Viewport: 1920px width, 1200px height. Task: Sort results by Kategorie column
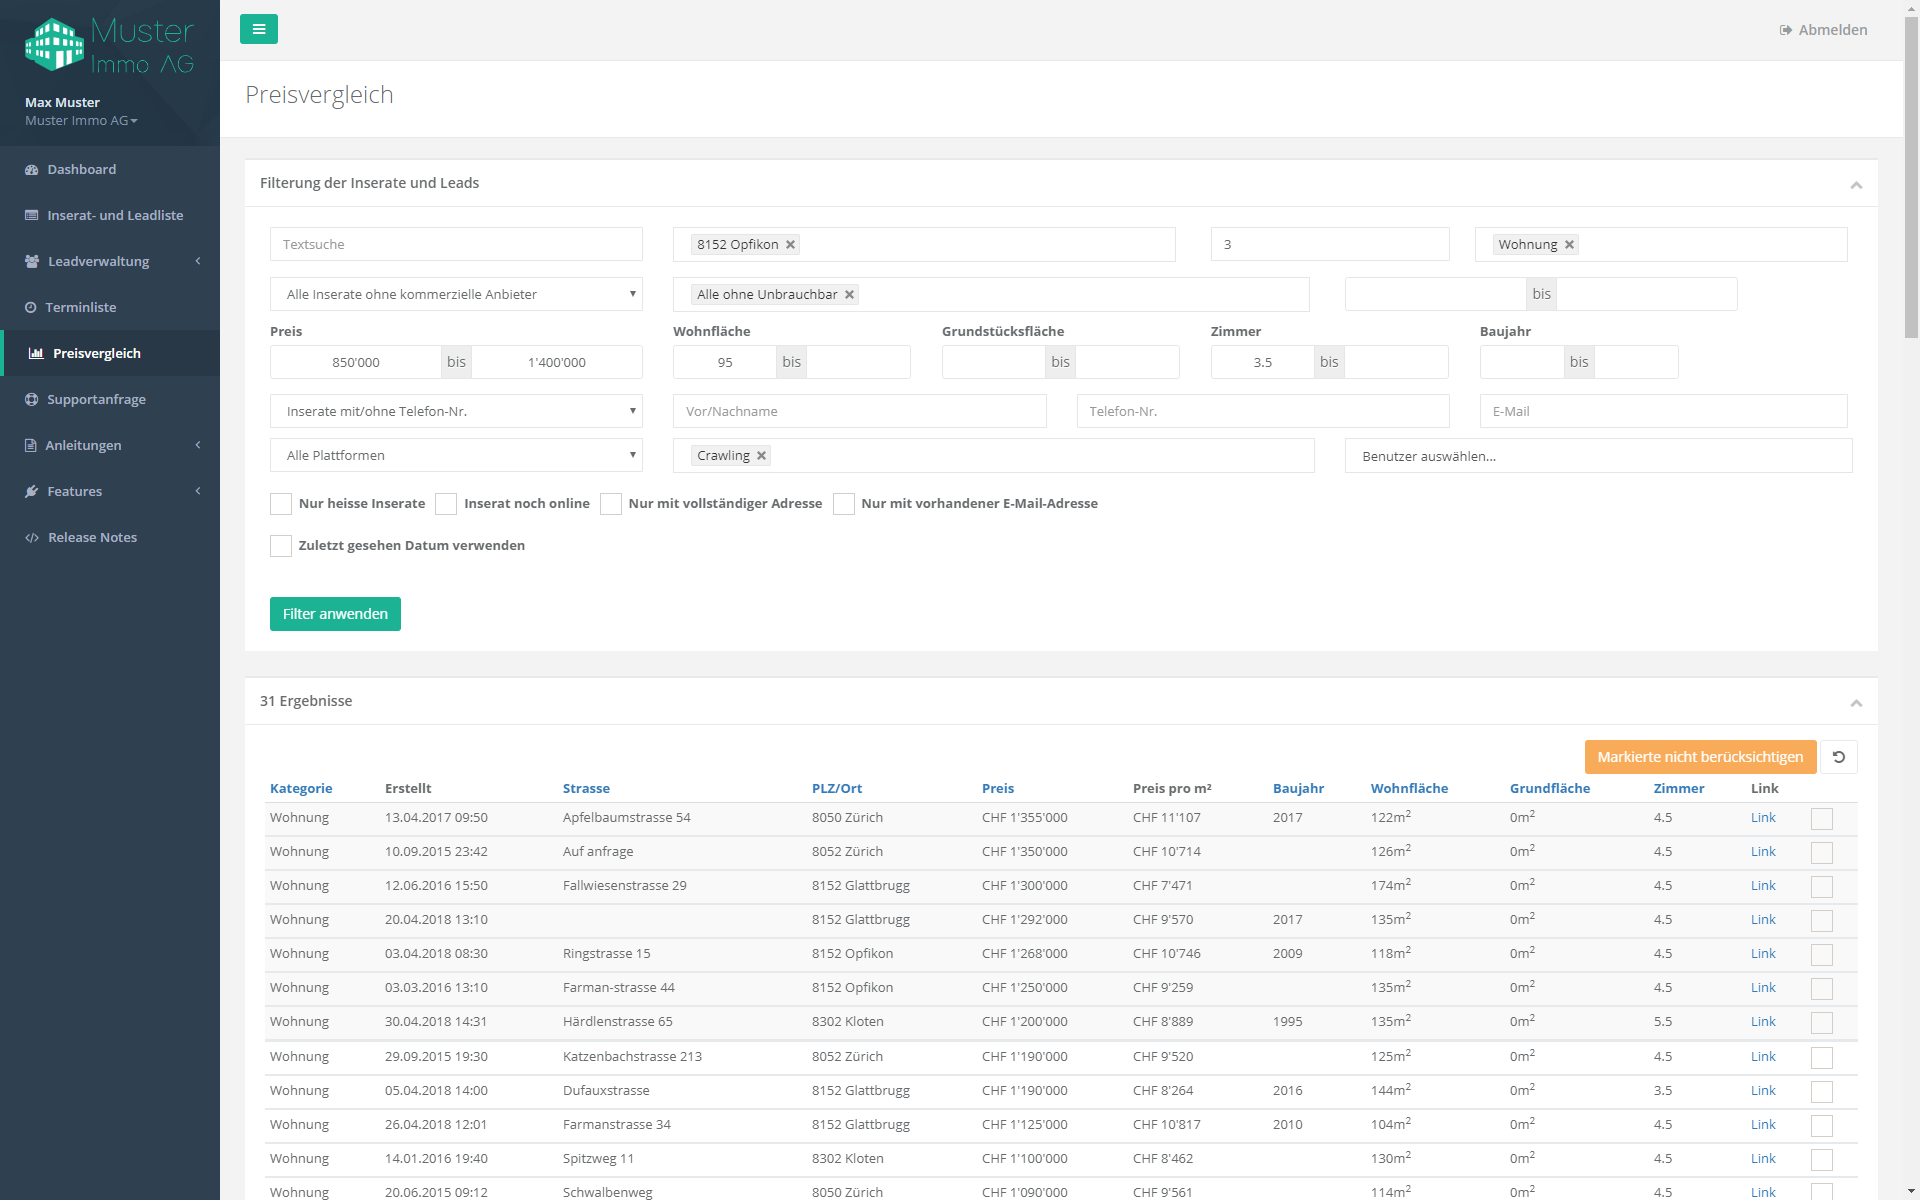301,789
